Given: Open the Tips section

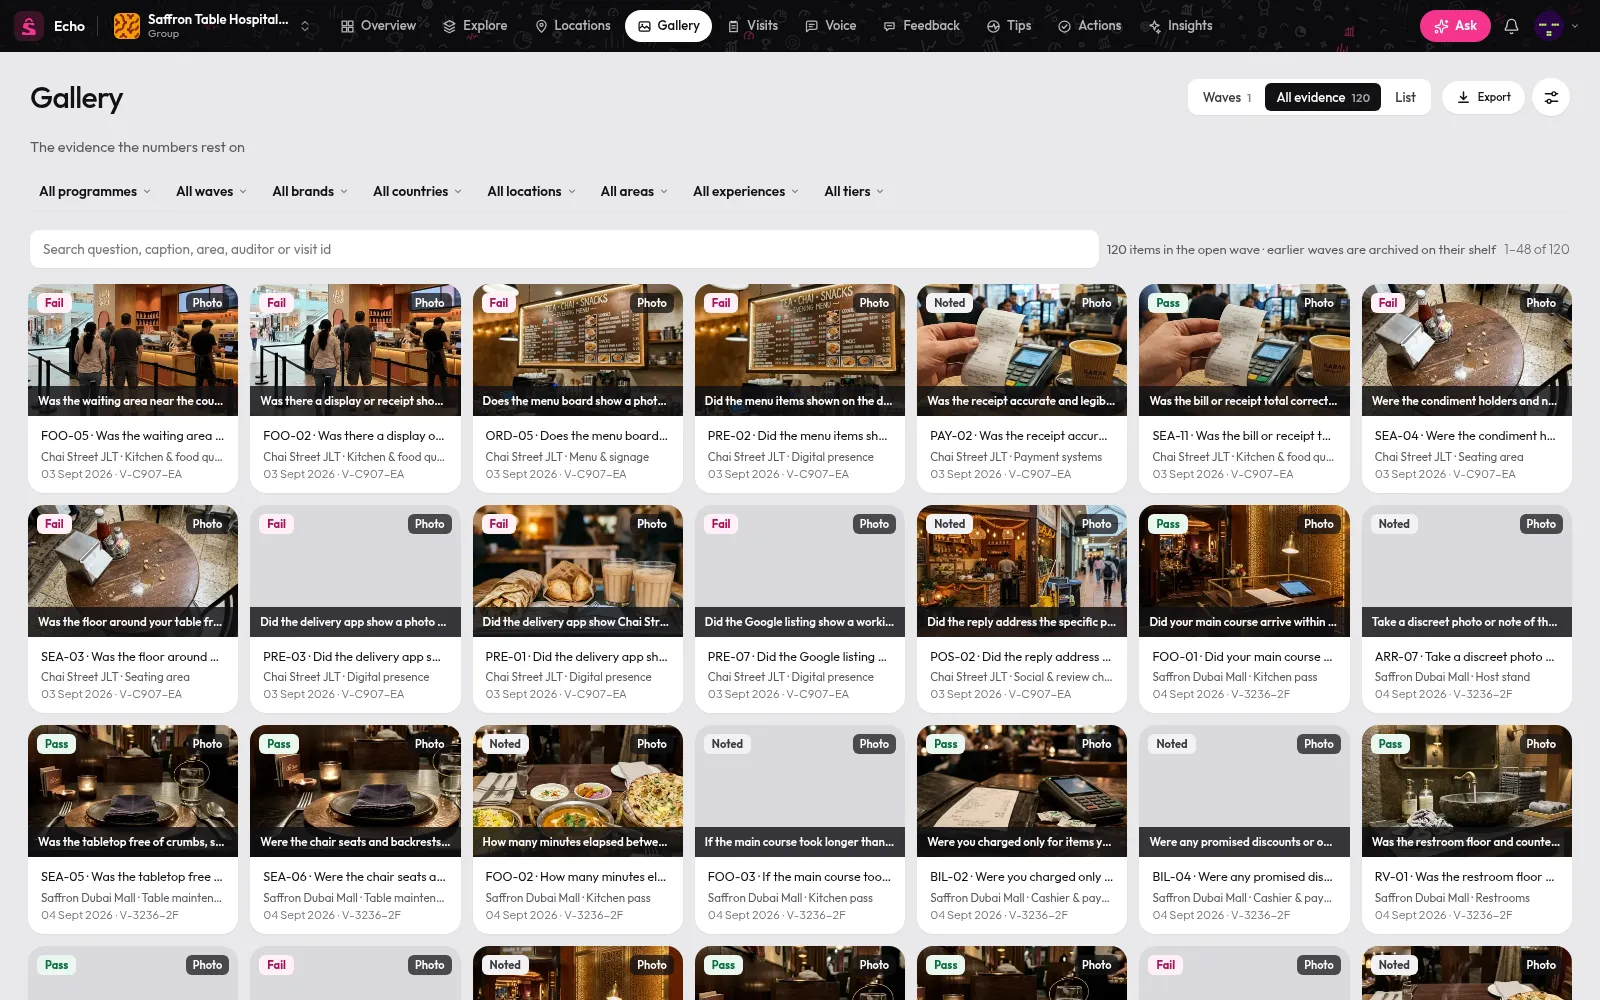Looking at the screenshot, I should click(1009, 26).
